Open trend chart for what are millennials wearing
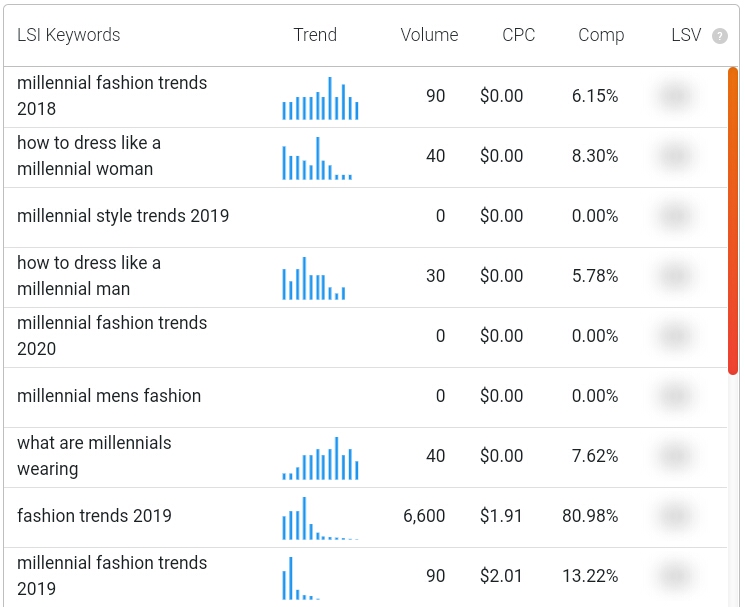 (x=320, y=458)
